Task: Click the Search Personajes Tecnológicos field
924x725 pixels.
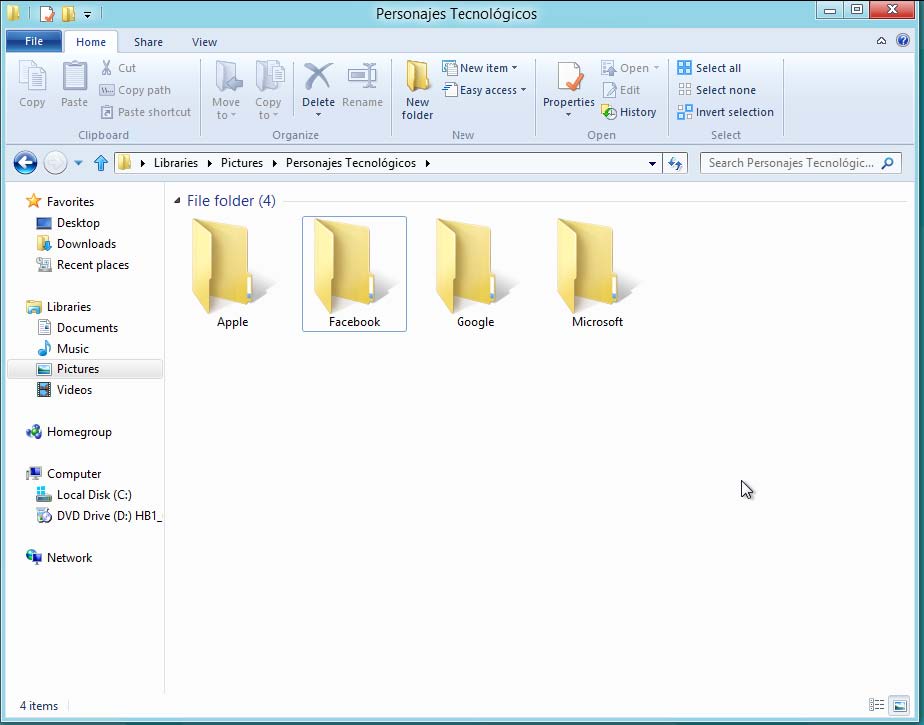Action: click(x=790, y=163)
